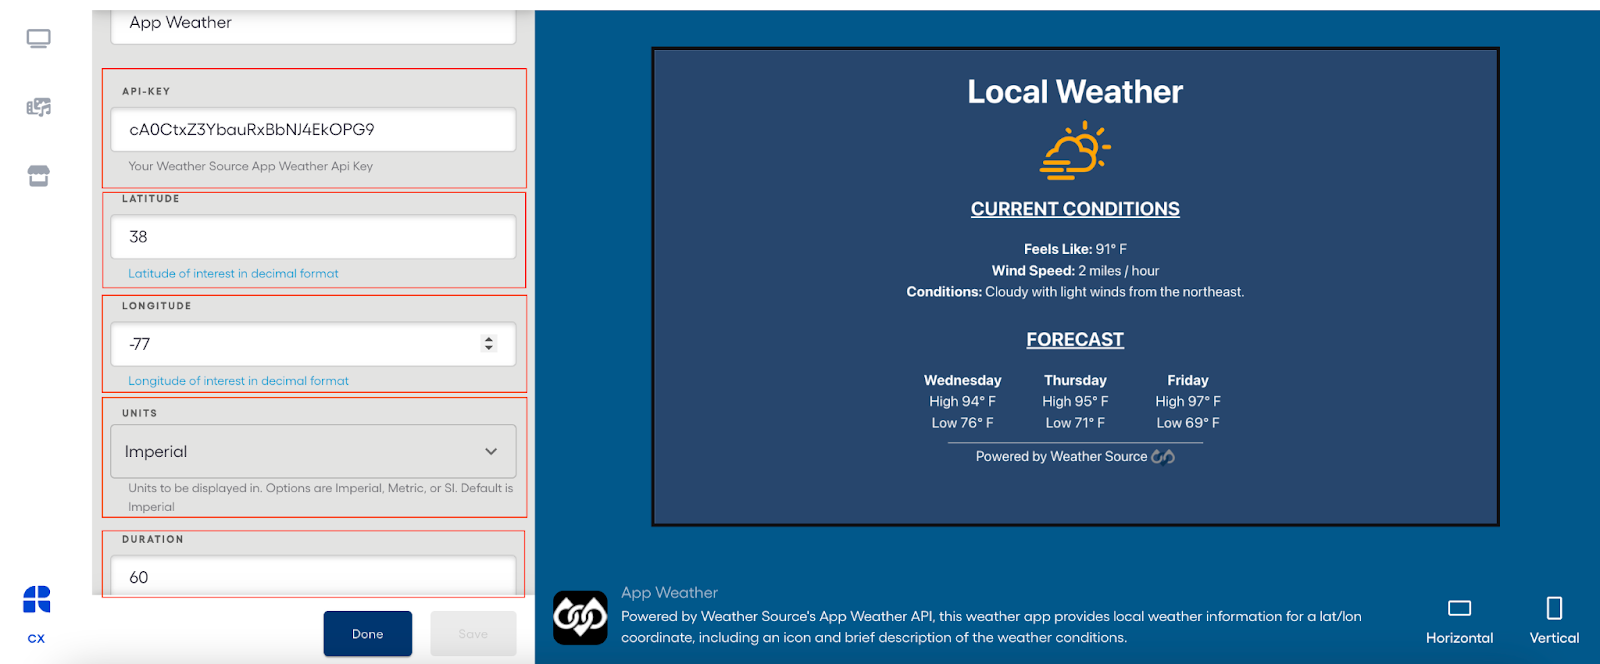The height and width of the screenshot is (664, 1600).
Task: Click the App Weather name field
Action: 313,25
